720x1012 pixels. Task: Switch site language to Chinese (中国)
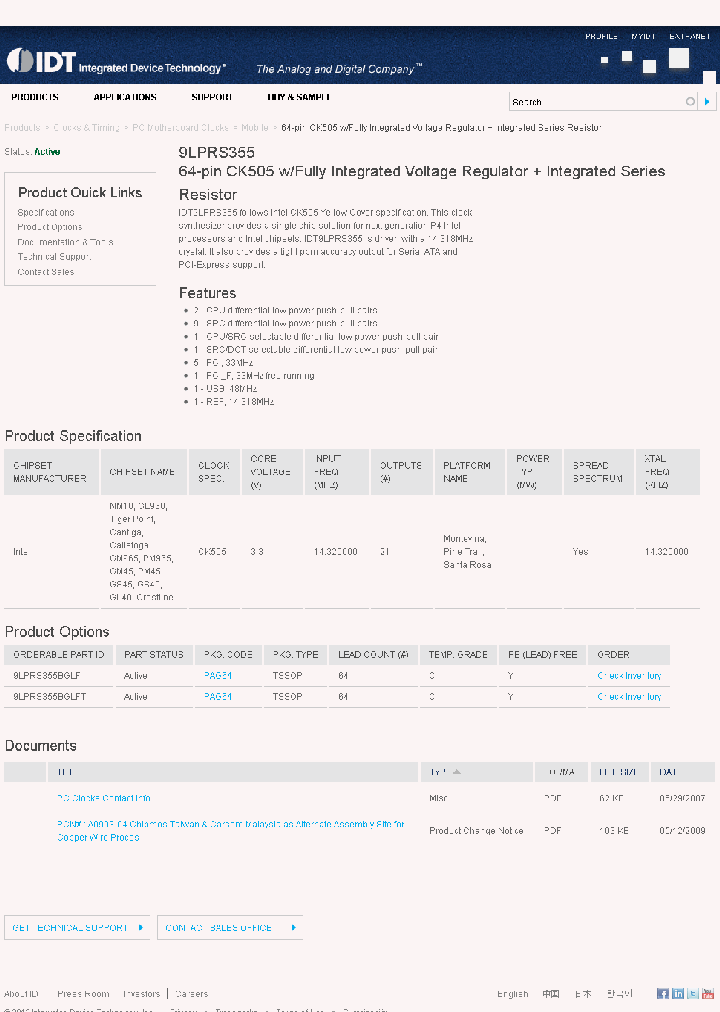tap(550, 994)
